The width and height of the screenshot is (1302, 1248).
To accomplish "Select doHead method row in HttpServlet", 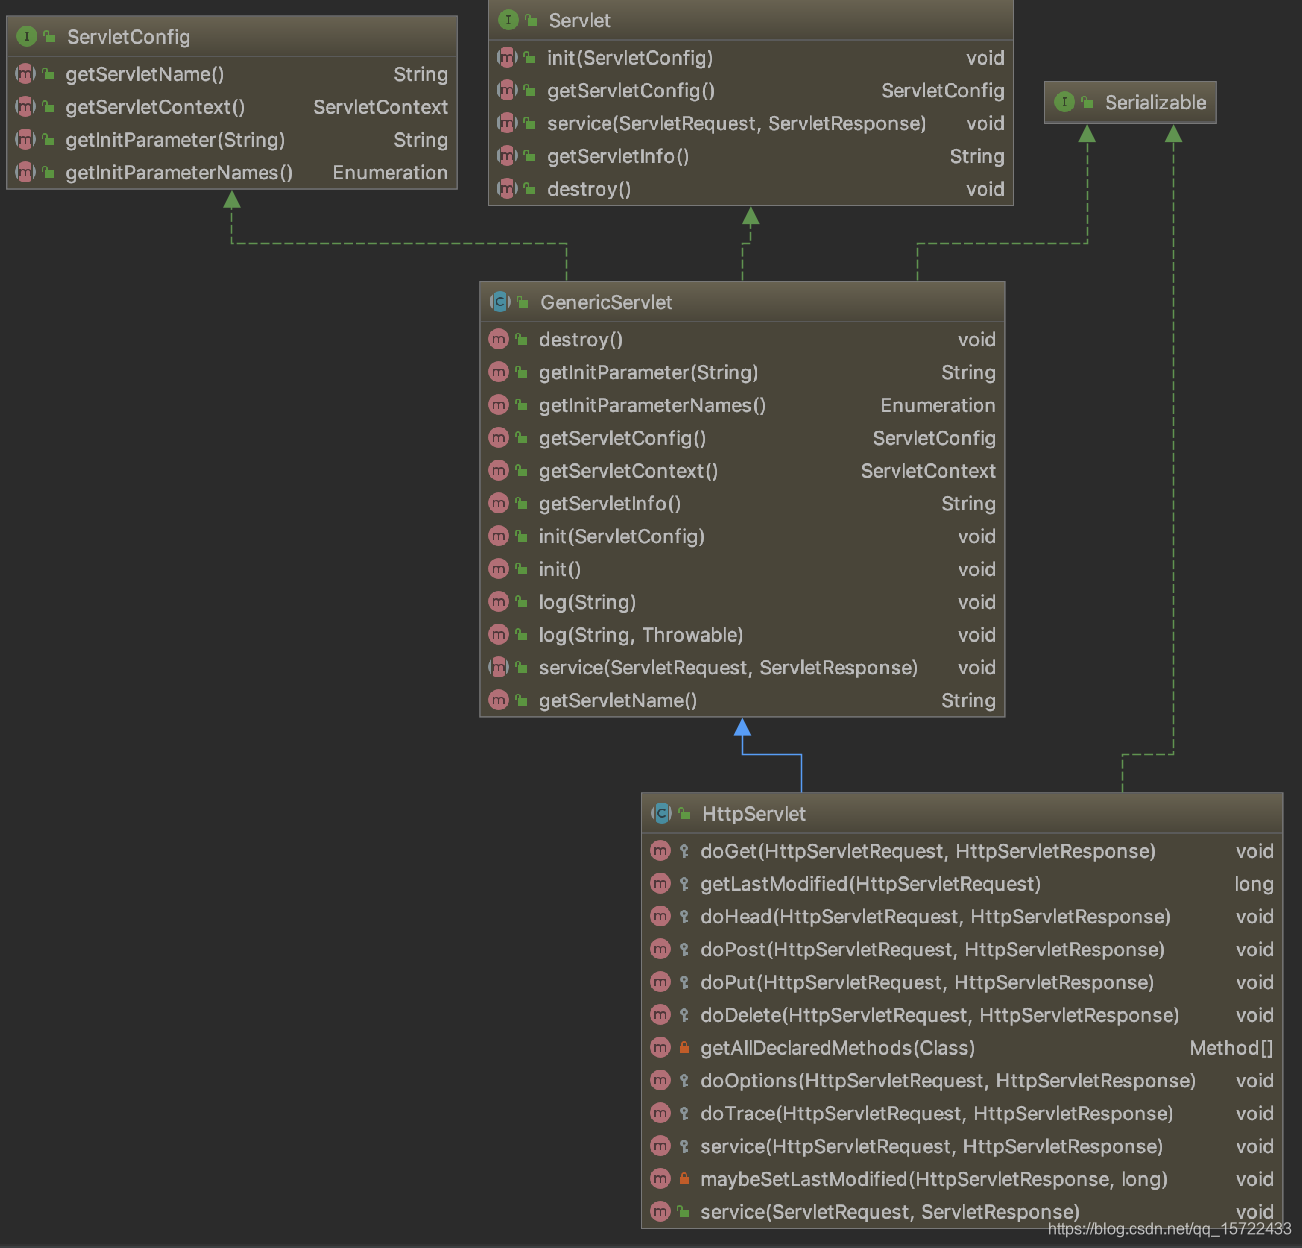I will point(961,917).
